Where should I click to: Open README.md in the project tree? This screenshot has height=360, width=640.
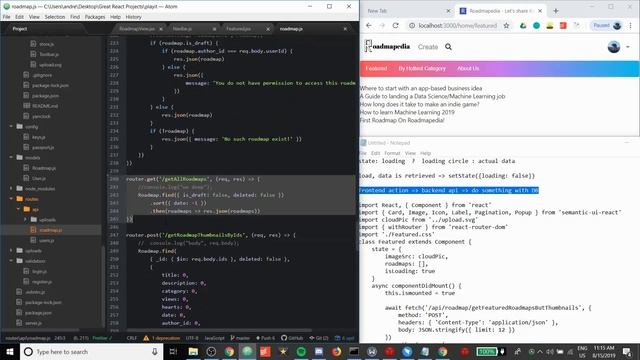45,106
